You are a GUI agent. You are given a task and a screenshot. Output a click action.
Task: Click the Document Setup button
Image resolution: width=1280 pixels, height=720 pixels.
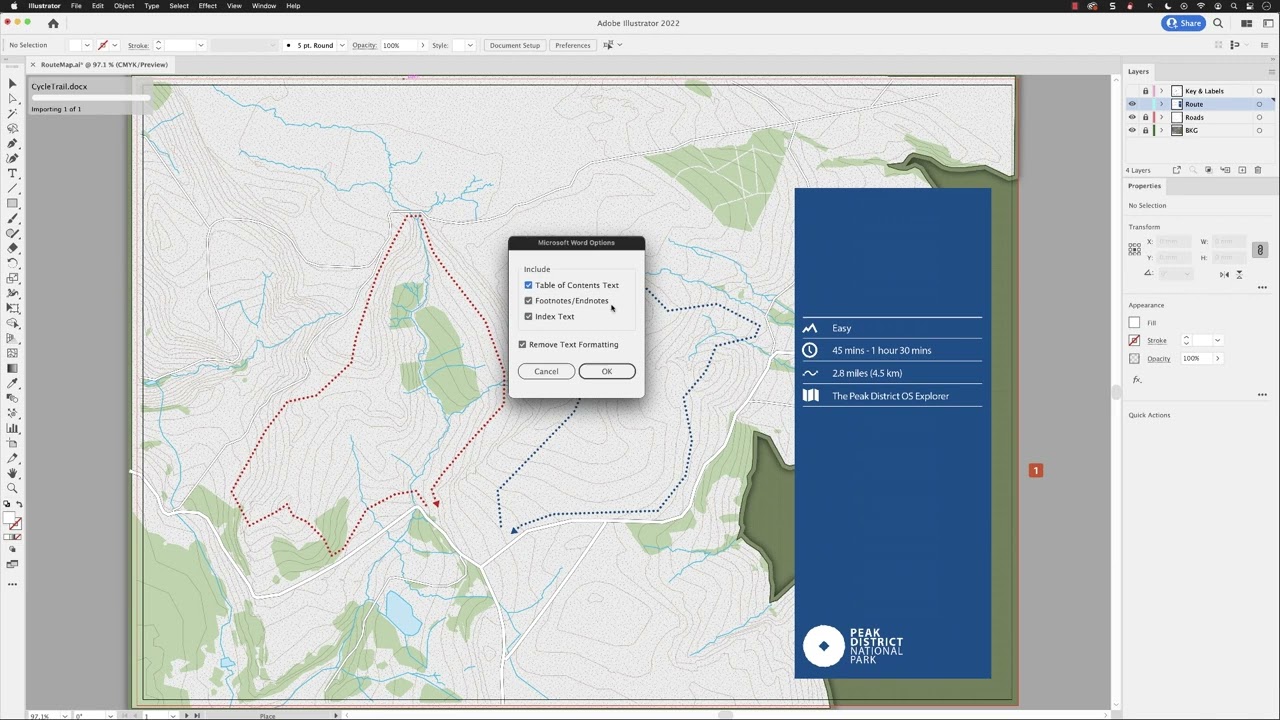click(x=515, y=45)
